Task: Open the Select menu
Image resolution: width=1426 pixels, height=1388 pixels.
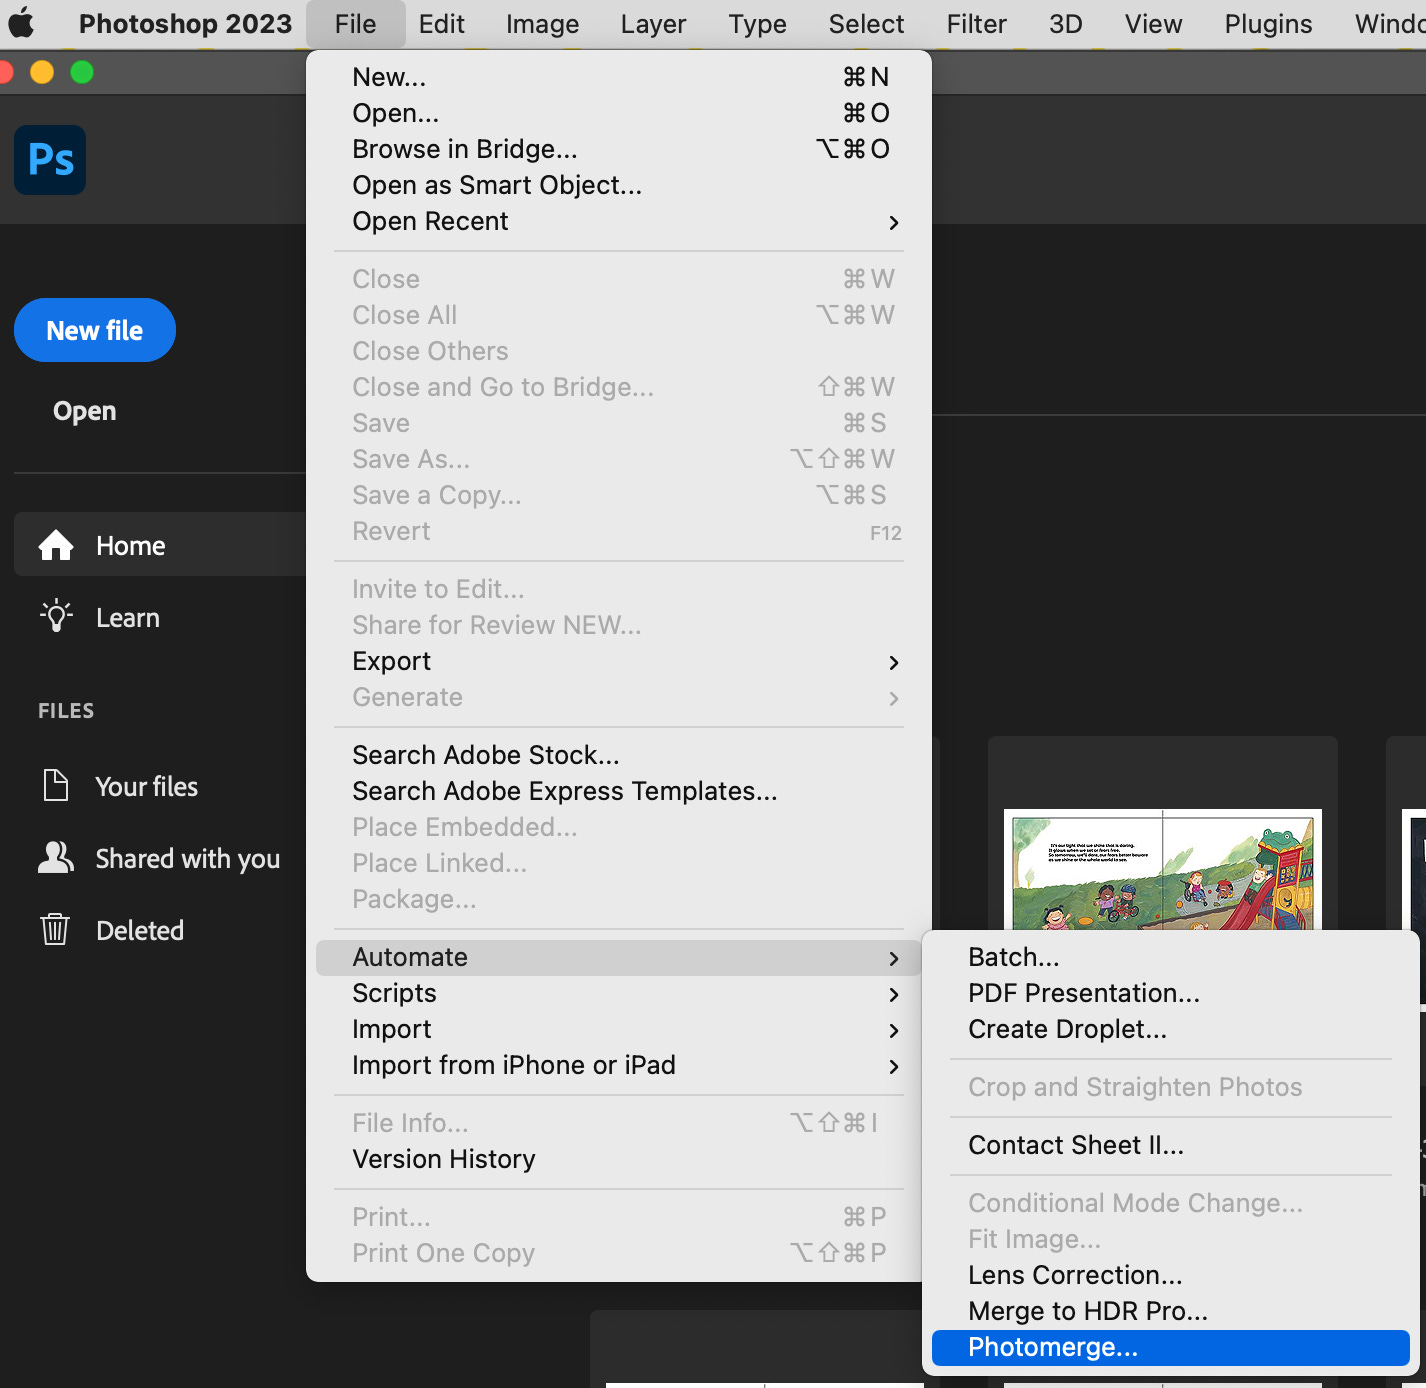Action: coord(866,24)
